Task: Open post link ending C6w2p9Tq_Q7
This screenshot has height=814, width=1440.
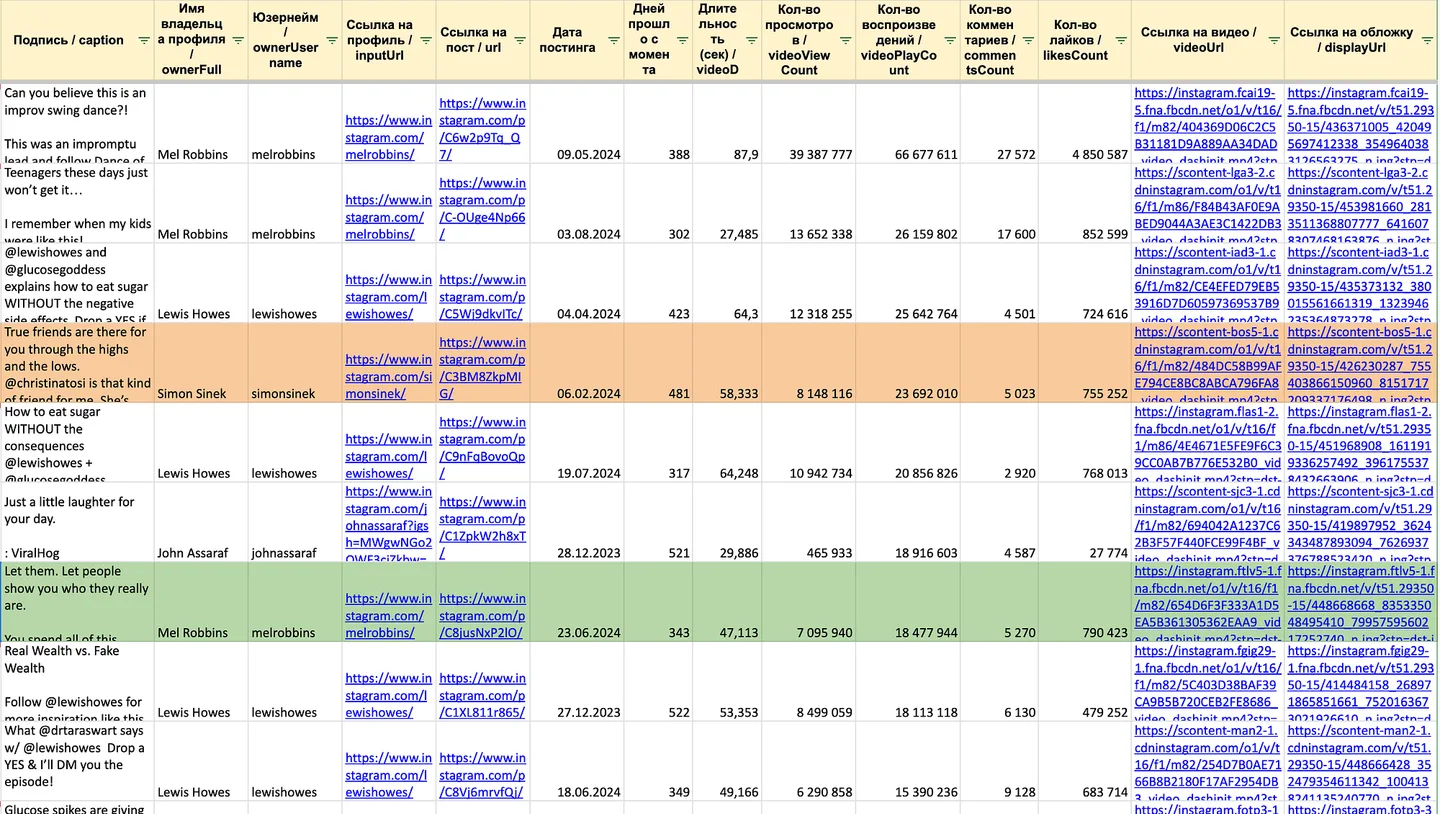Action: click(x=482, y=129)
